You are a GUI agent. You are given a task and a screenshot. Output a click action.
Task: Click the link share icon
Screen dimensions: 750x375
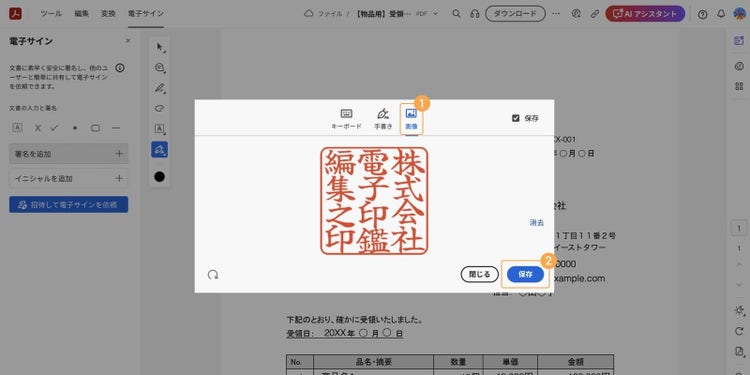(595, 14)
